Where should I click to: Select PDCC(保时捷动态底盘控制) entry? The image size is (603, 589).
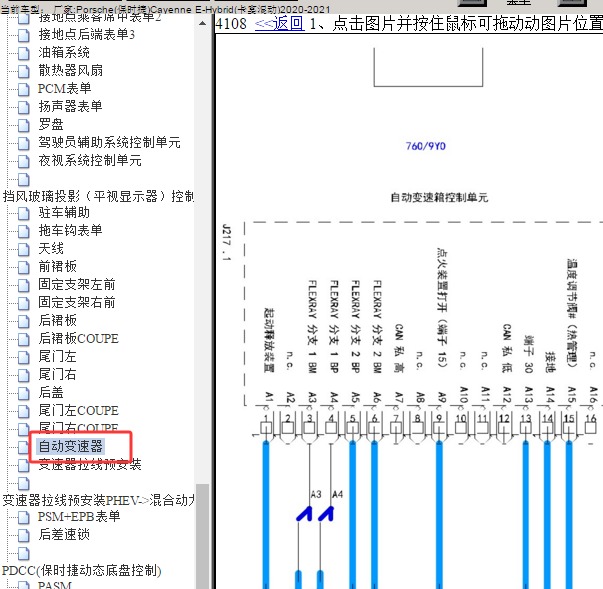[82, 570]
